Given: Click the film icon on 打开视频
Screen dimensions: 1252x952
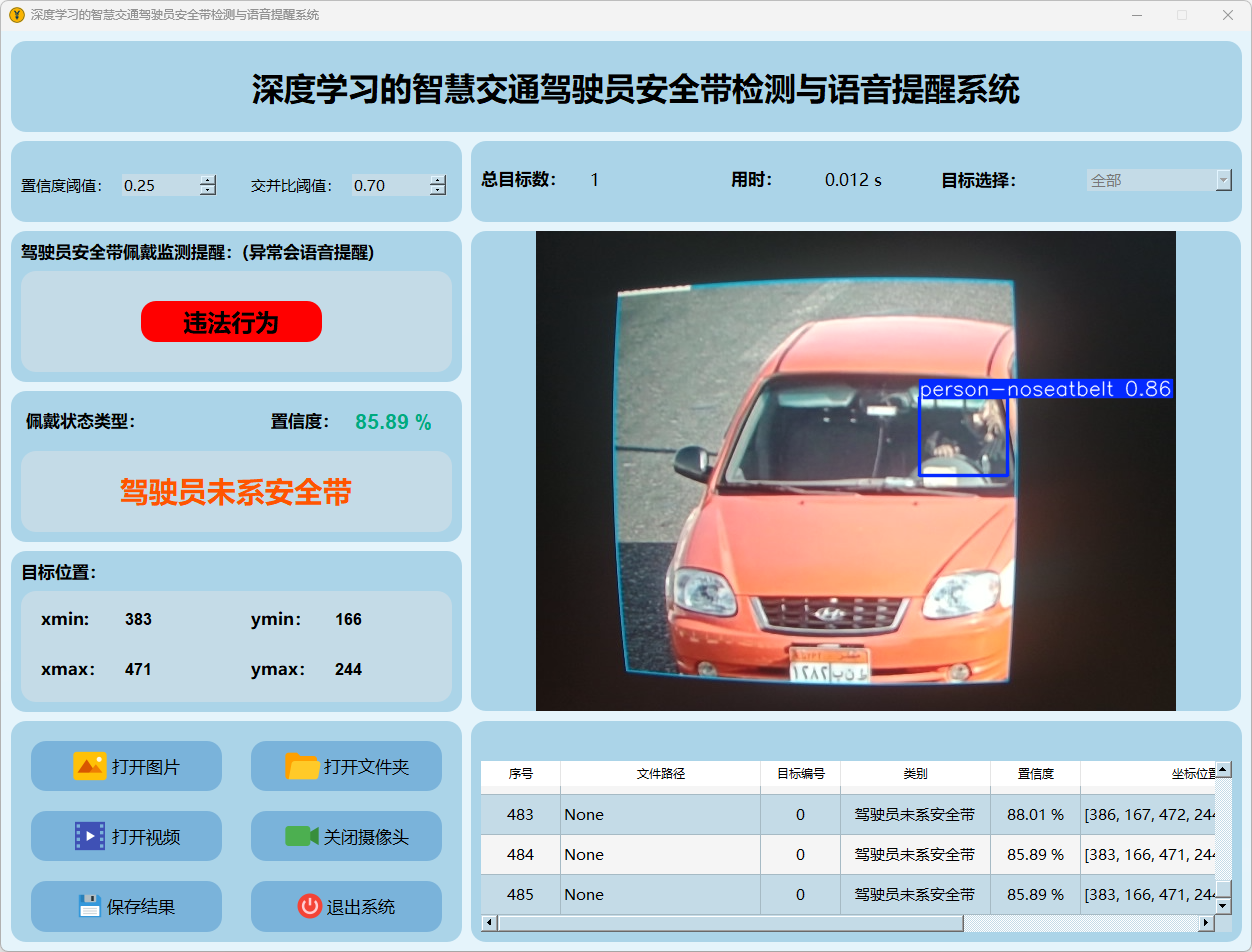Looking at the screenshot, I should (89, 836).
